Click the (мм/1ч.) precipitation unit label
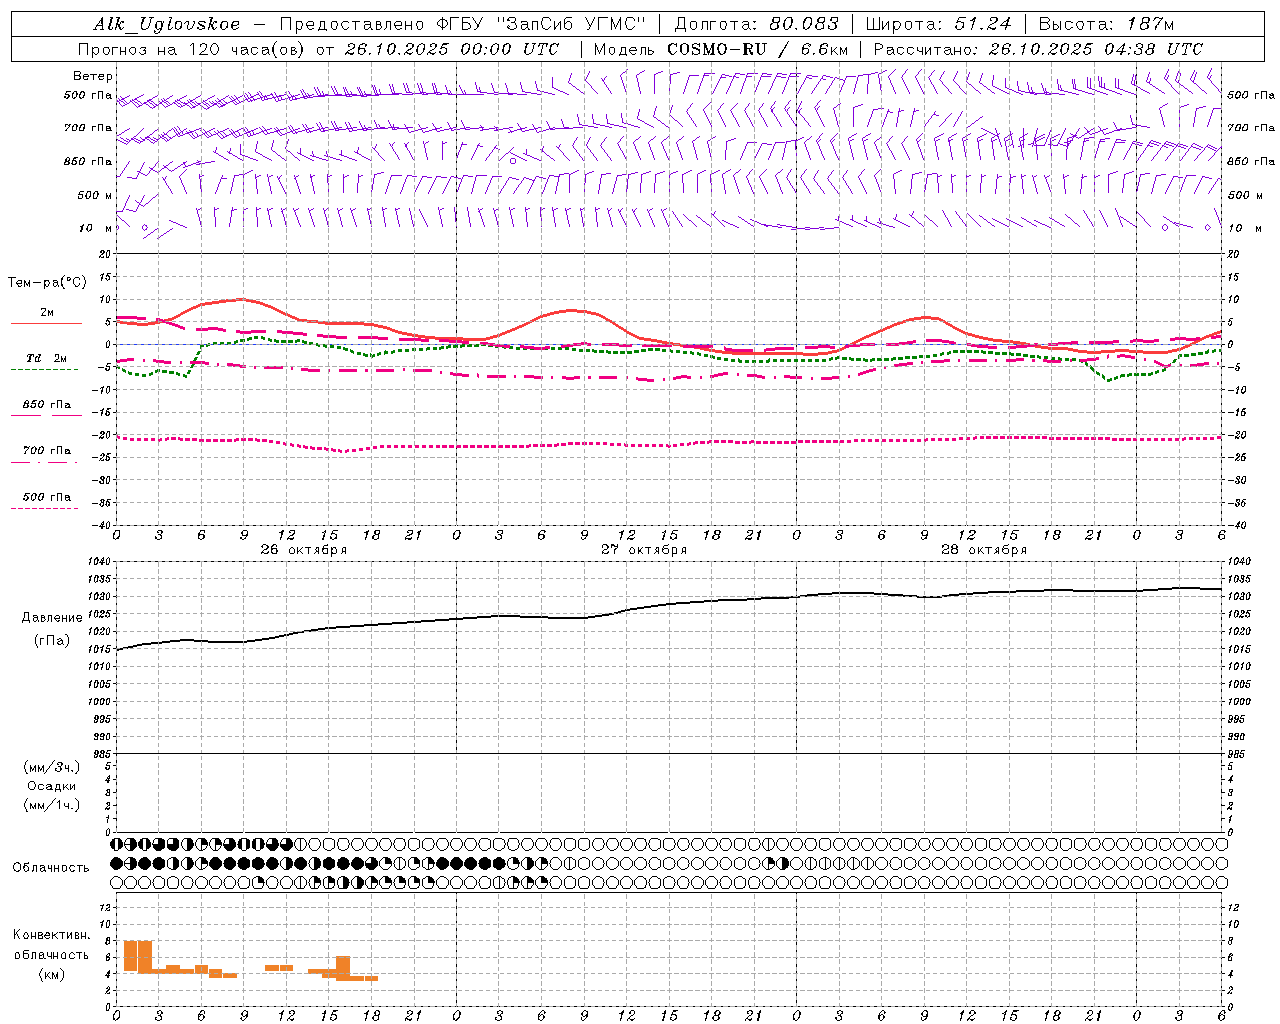 point(52,805)
